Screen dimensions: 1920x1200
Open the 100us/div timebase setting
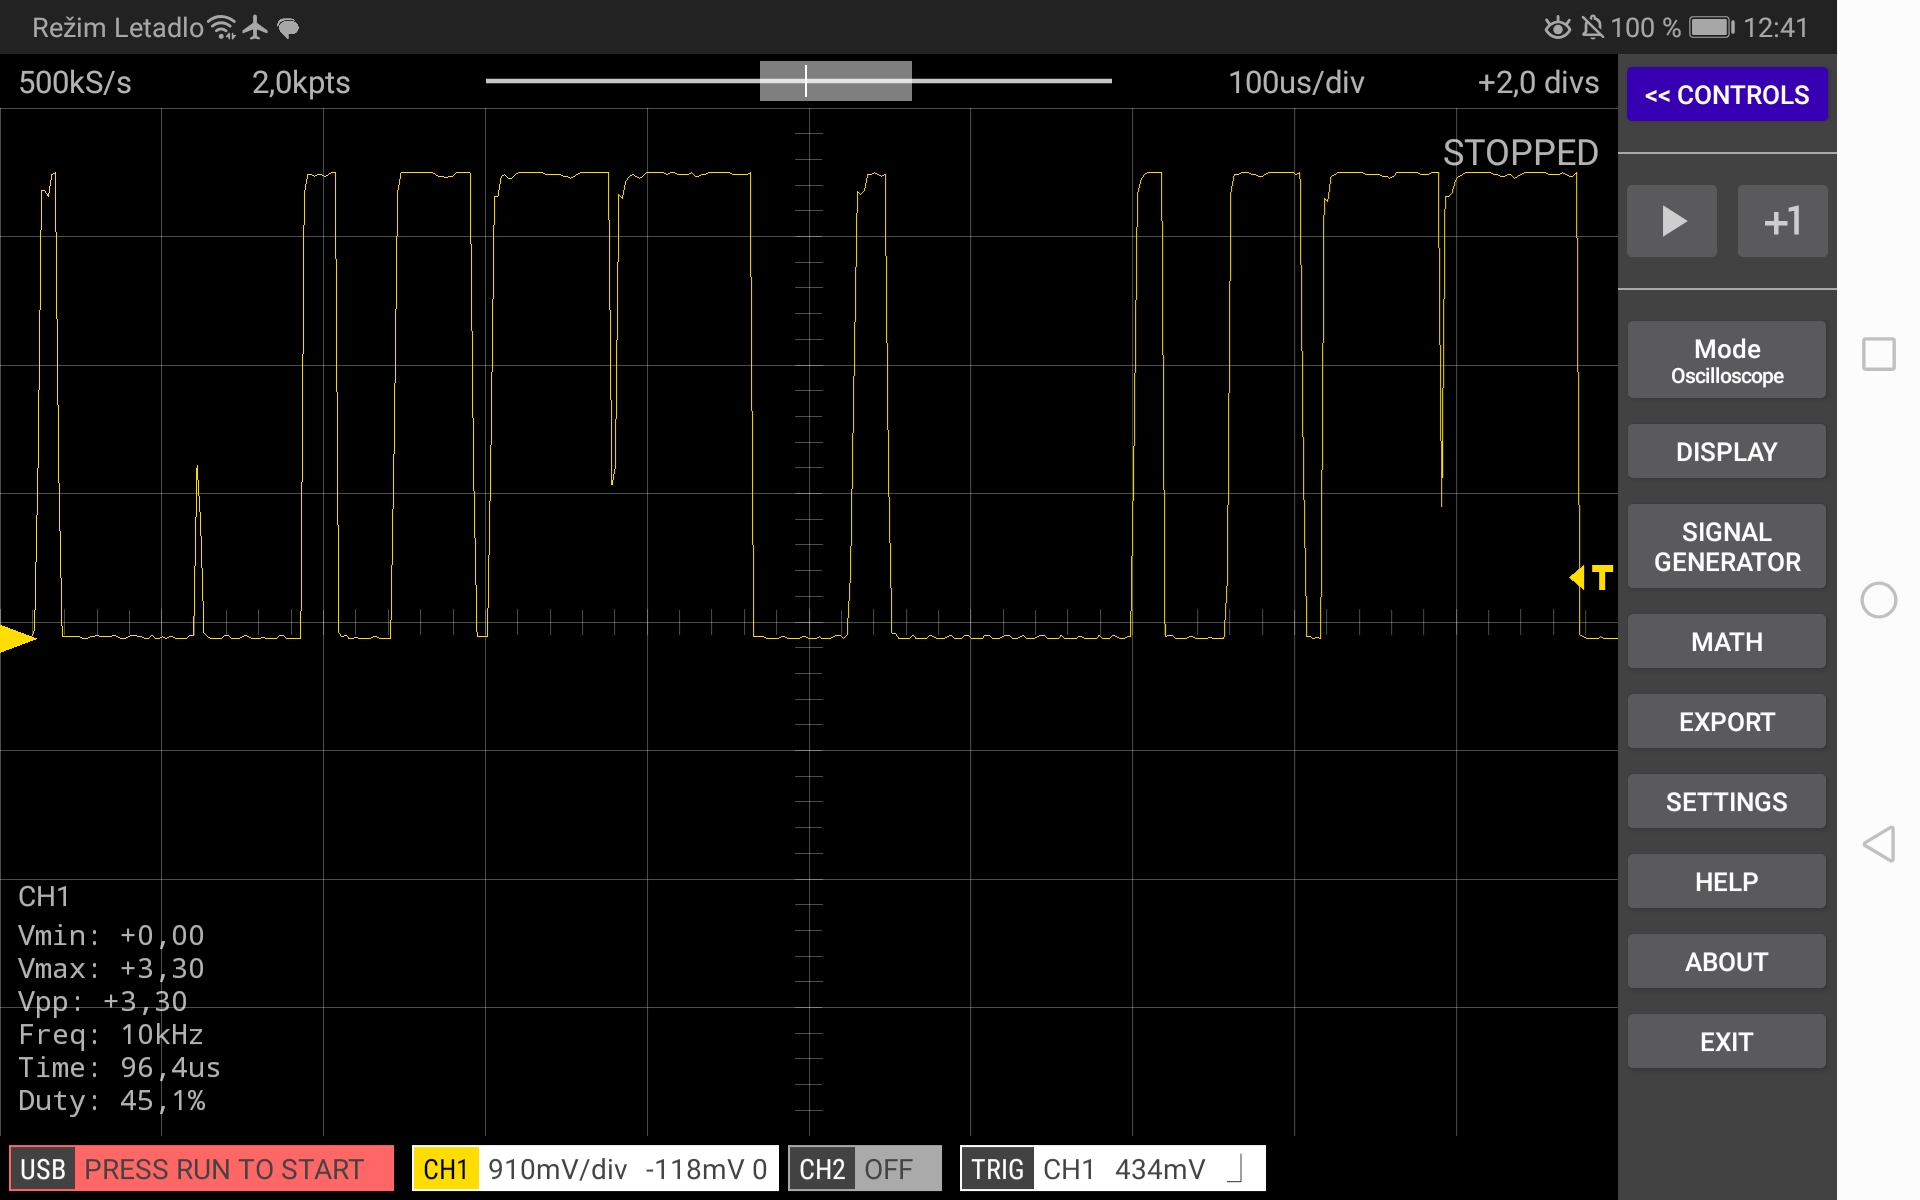[x=1295, y=83]
